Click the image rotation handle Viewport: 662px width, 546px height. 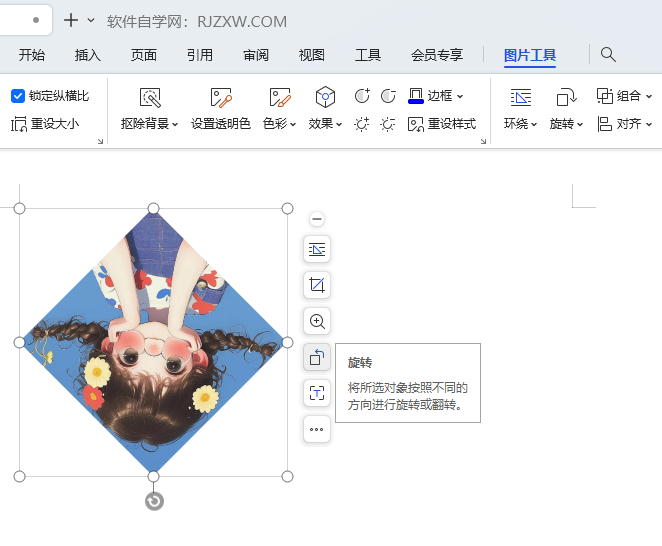(x=154, y=501)
